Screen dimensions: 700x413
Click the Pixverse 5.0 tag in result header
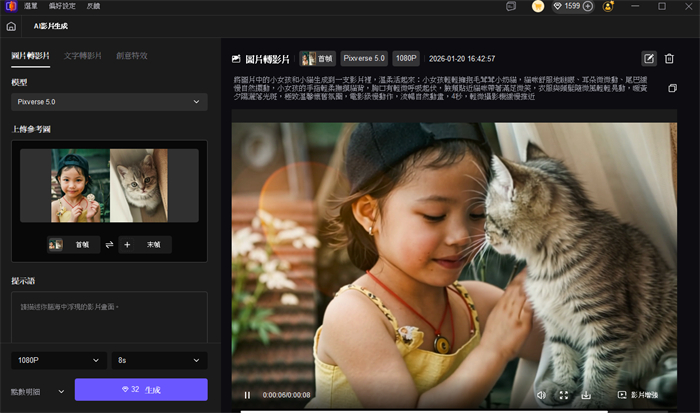tap(364, 58)
